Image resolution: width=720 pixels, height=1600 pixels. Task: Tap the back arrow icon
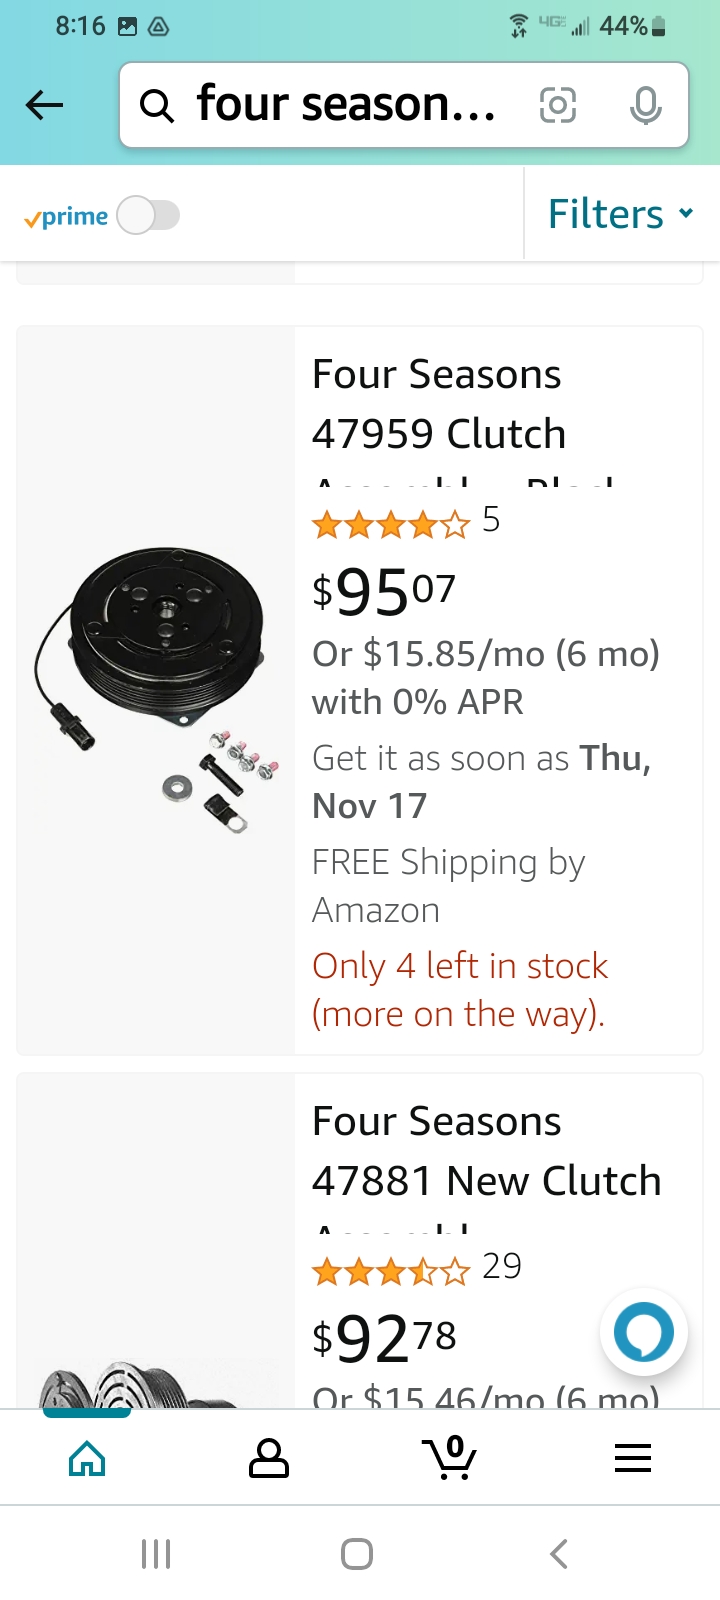point(44,105)
